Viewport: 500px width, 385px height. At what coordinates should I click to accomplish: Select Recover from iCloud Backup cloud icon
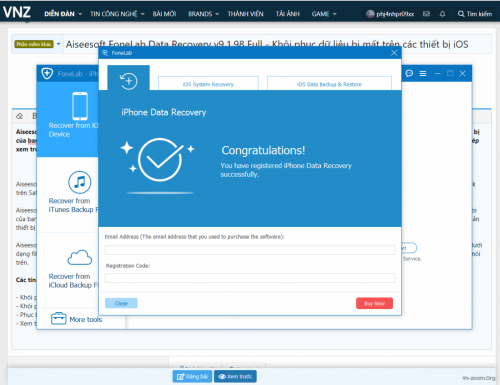point(80,257)
